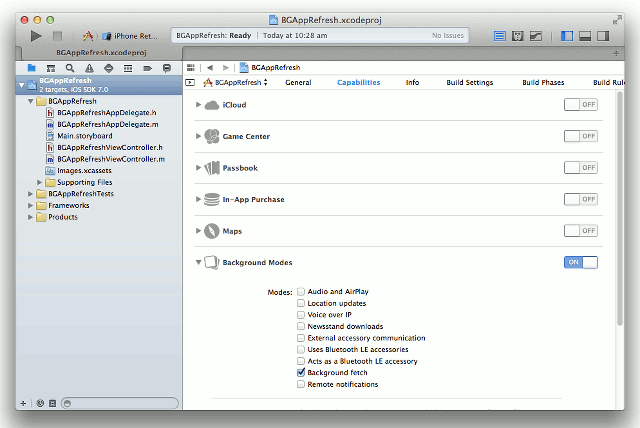
Task: Uncheck the Background fetch checkbox
Action: [x=301, y=372]
